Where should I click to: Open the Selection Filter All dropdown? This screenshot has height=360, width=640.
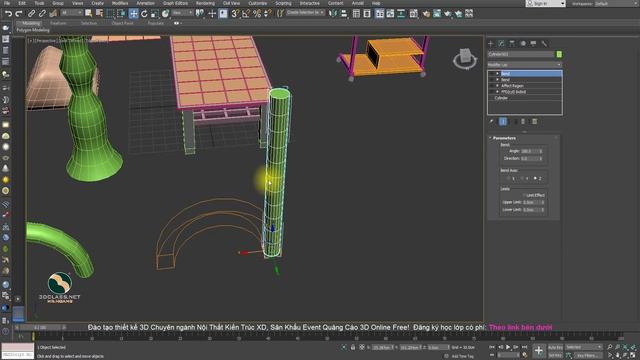point(71,13)
